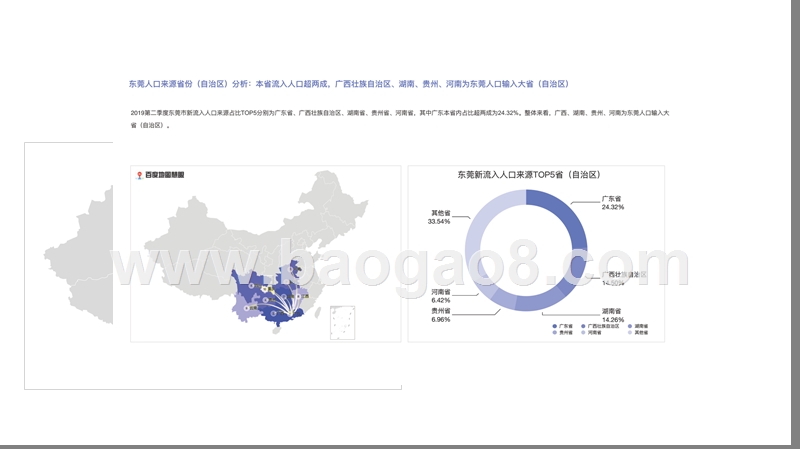Click the 贵州省 legend entry
This screenshot has height=449, width=800.
pyautogui.click(x=562, y=332)
